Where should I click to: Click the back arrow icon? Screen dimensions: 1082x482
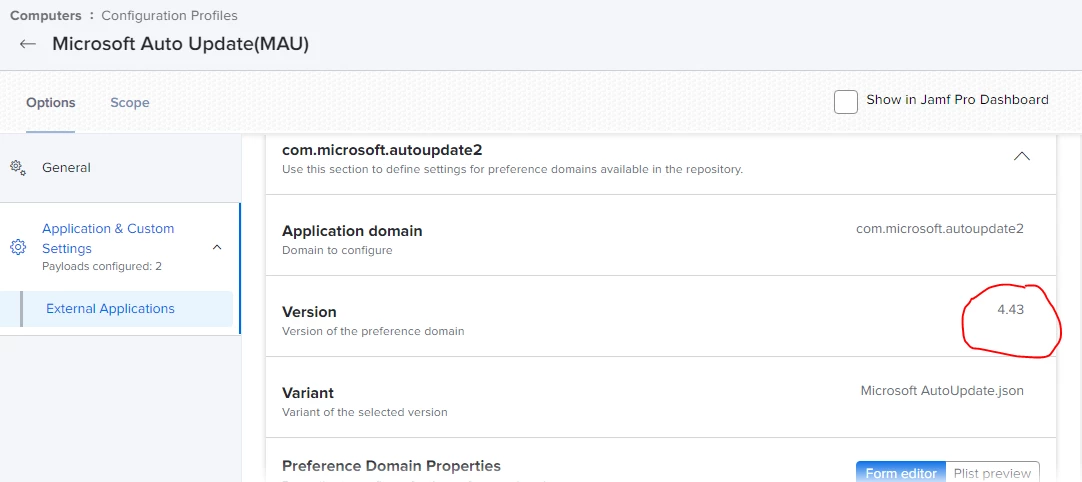(x=28, y=44)
